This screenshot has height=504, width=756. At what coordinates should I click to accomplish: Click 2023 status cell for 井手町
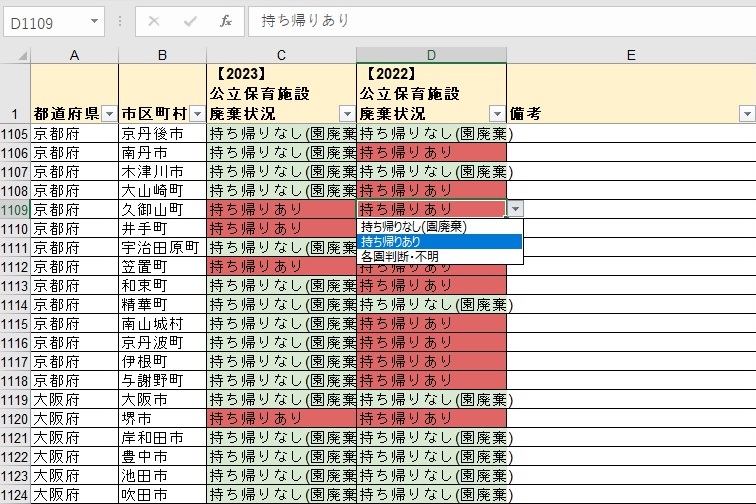tap(282, 229)
